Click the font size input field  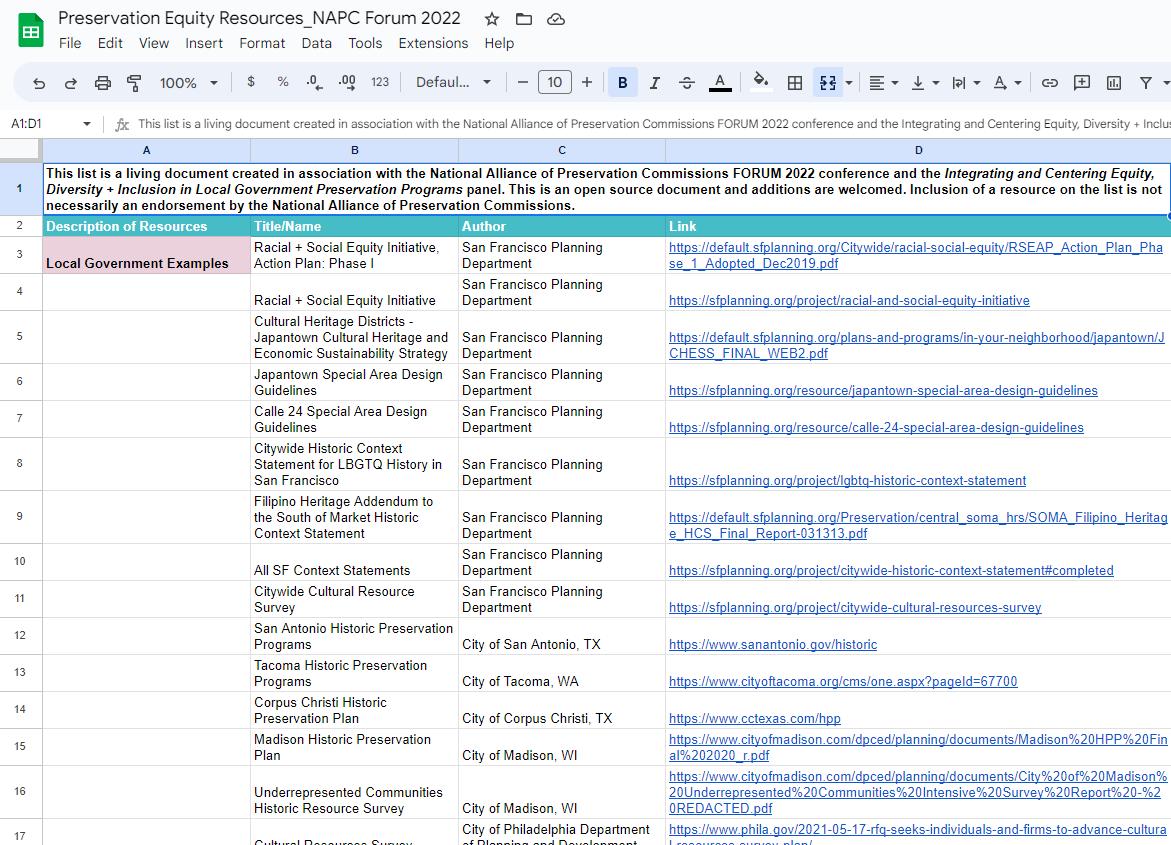click(x=554, y=83)
